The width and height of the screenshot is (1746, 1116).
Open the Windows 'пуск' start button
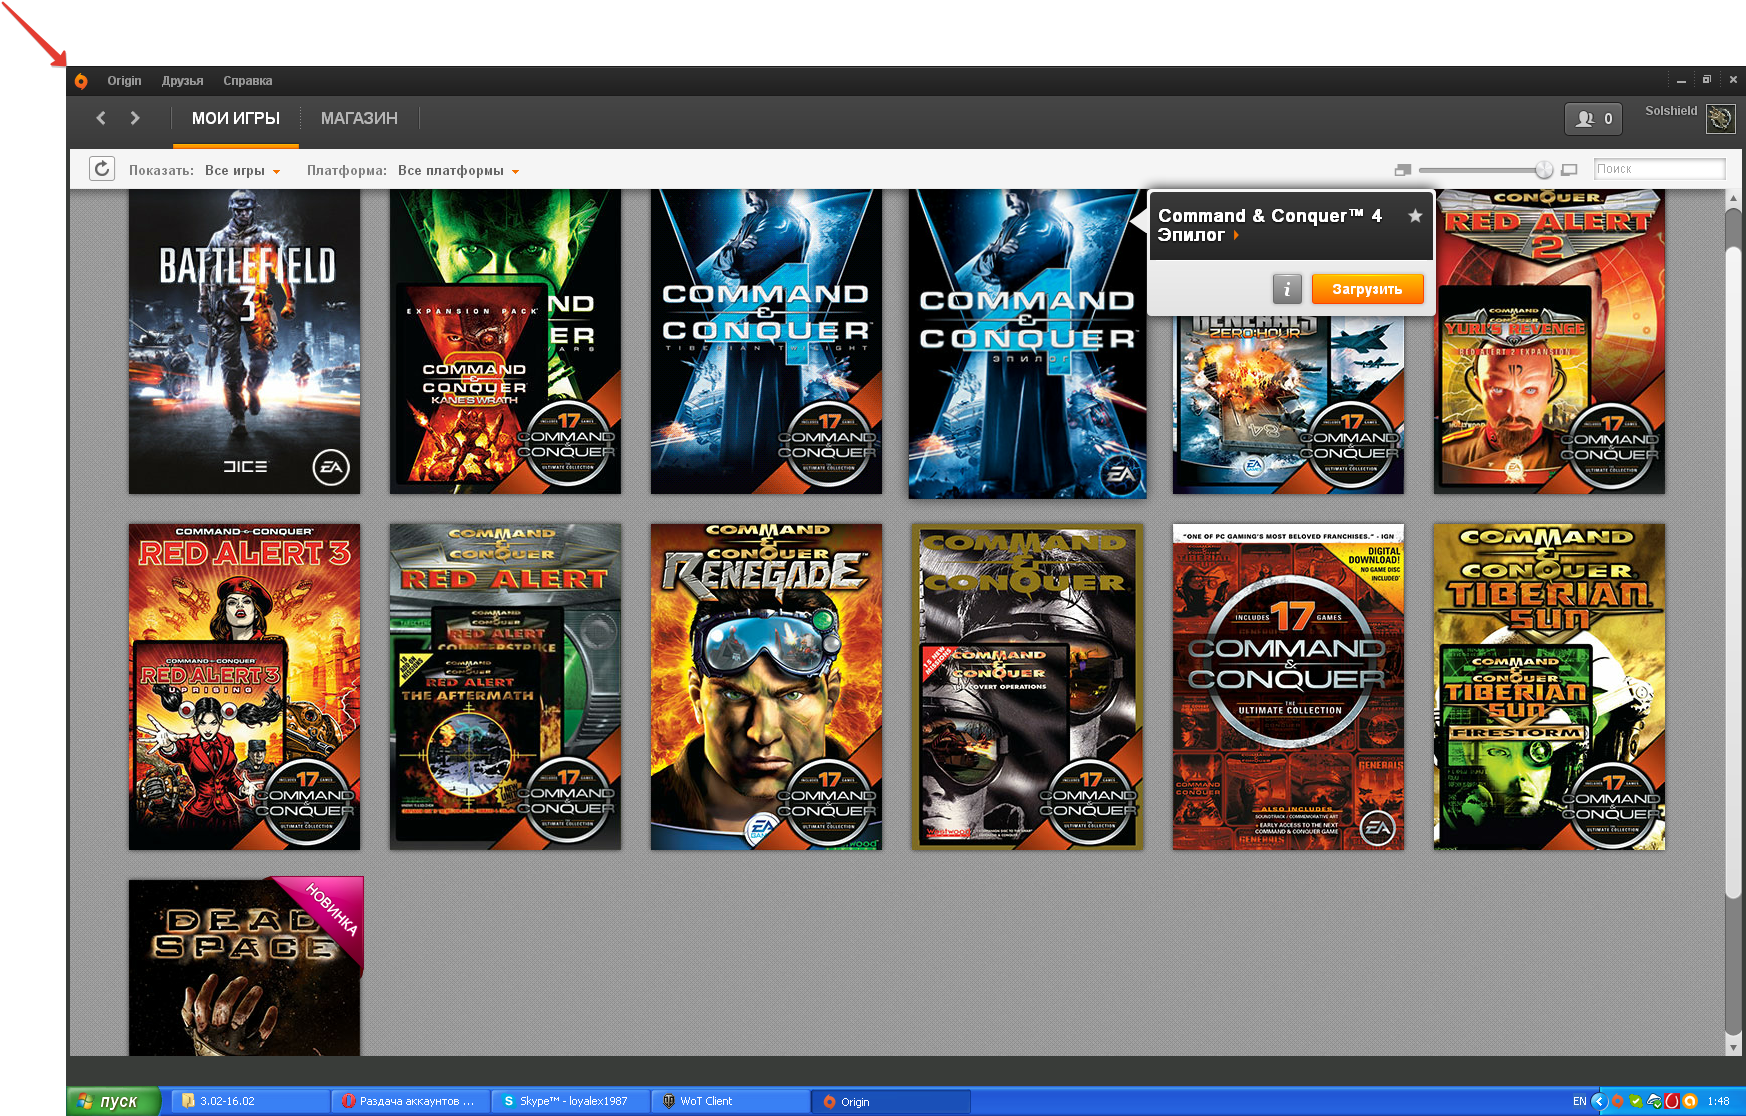coord(114,1101)
